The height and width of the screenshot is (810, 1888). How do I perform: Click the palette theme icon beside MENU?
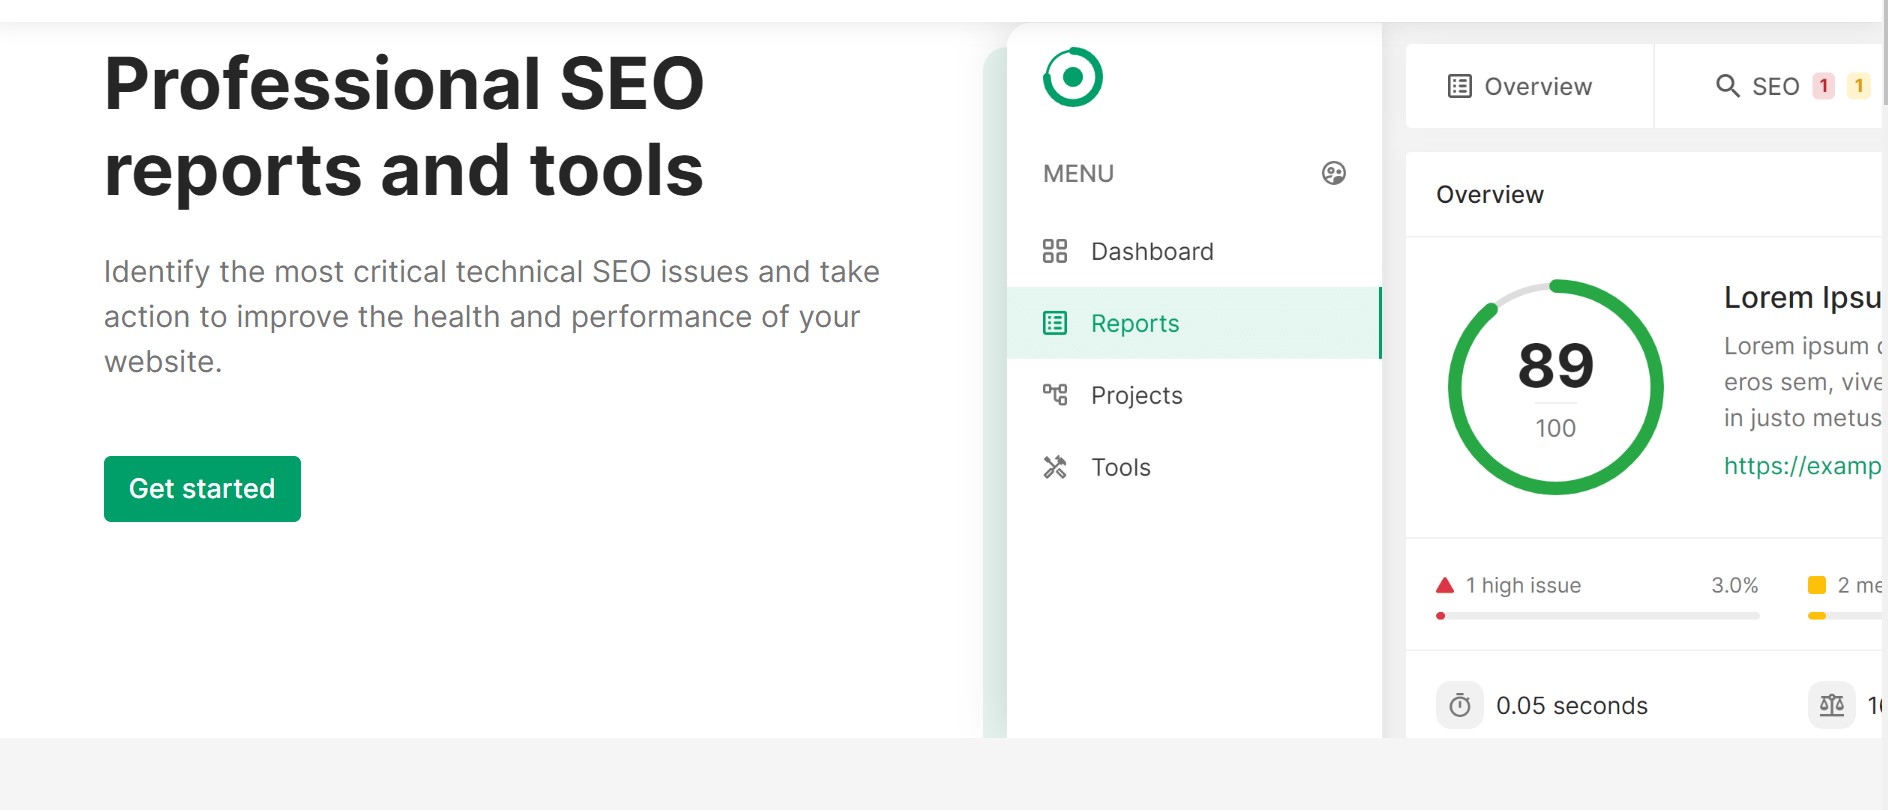[x=1333, y=173]
